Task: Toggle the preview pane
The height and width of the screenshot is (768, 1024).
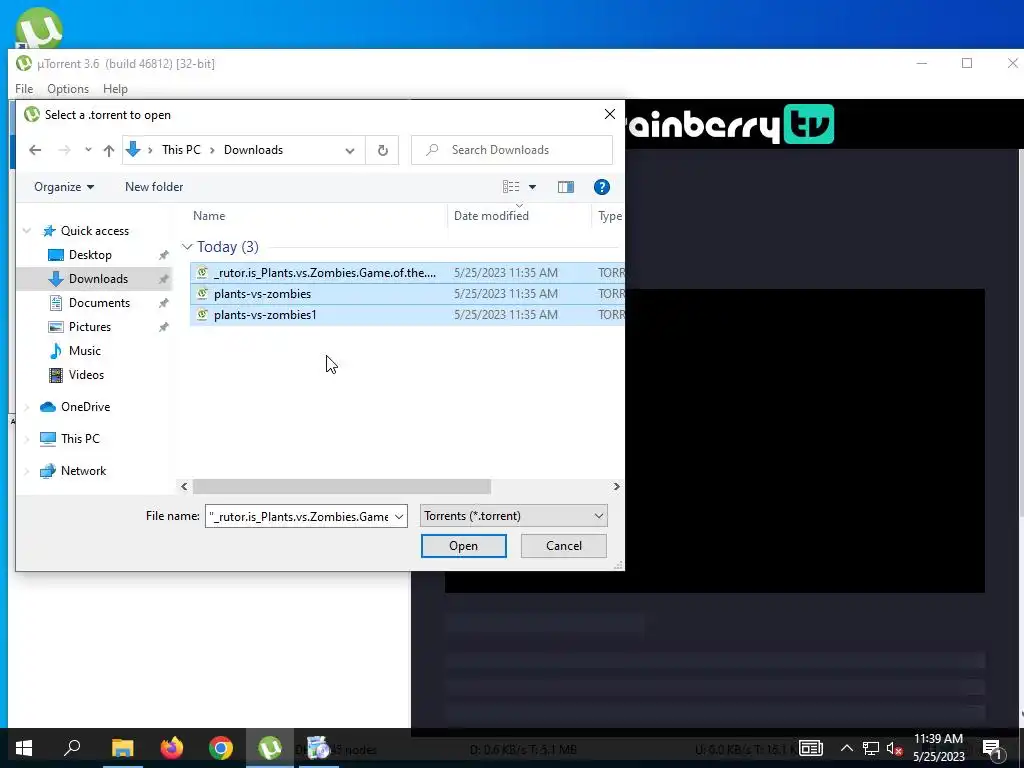Action: 566,187
